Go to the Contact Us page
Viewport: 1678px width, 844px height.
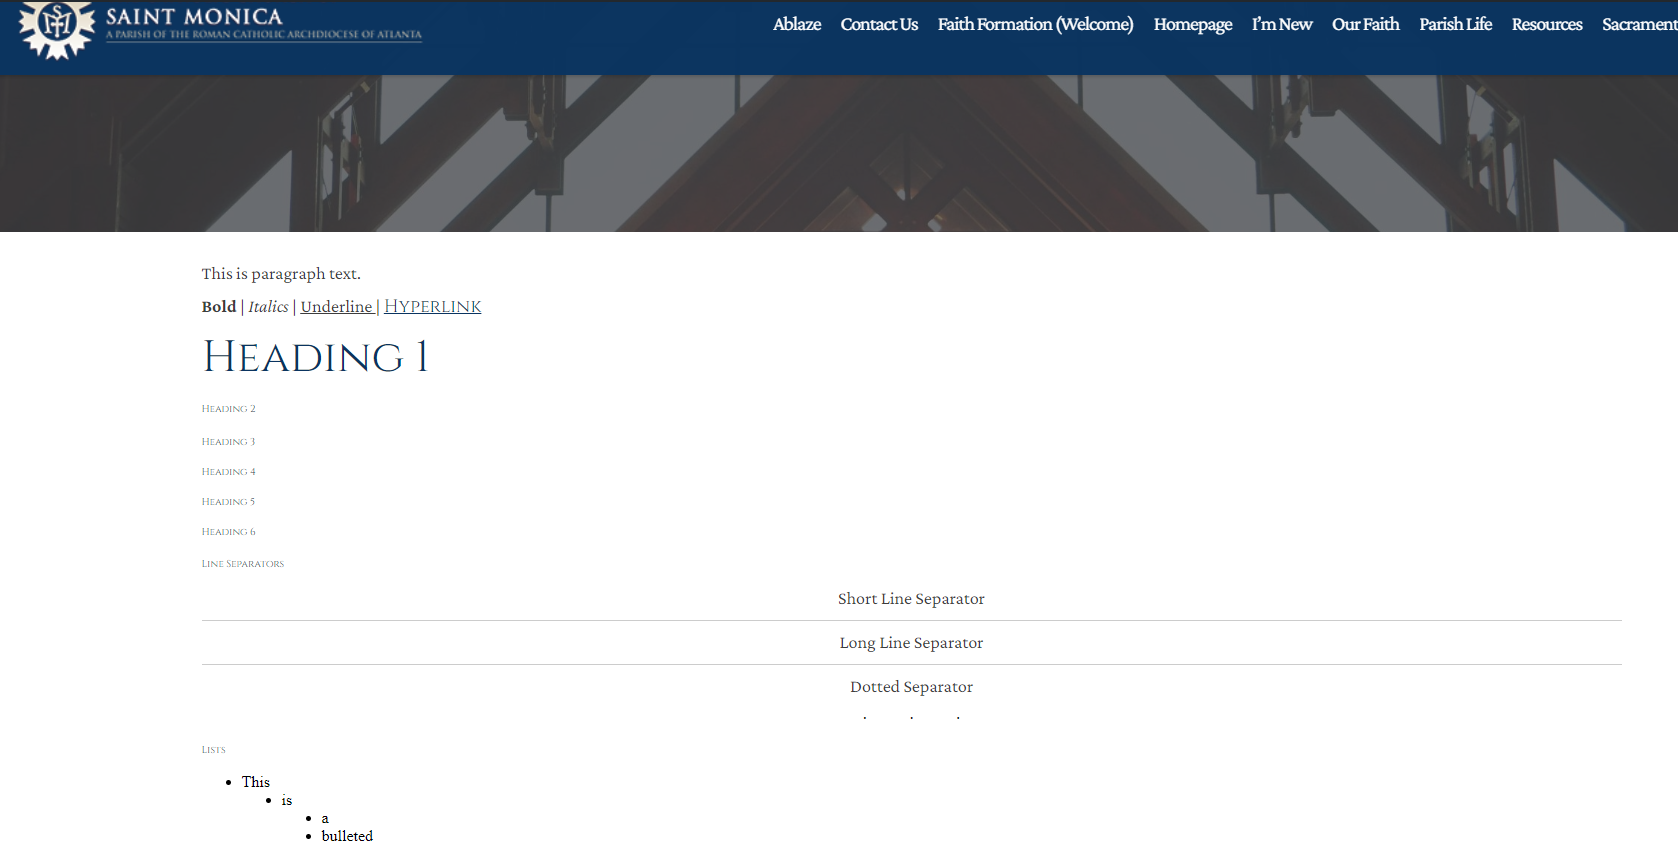click(878, 24)
